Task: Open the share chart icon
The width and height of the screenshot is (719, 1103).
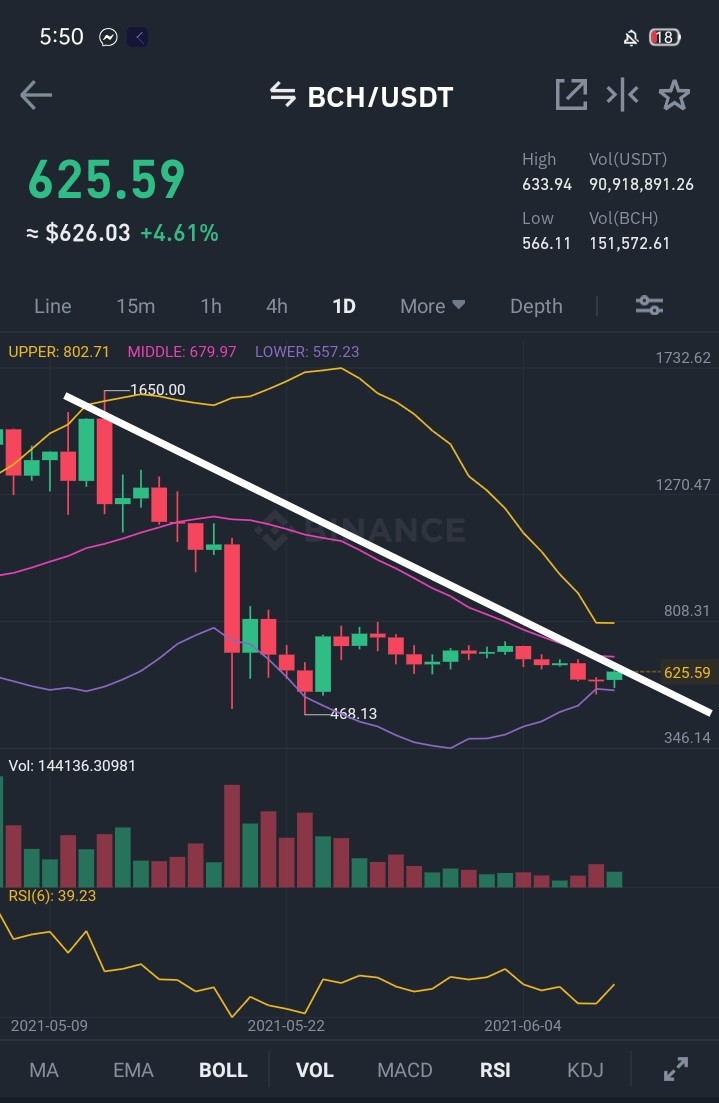Action: (x=571, y=95)
